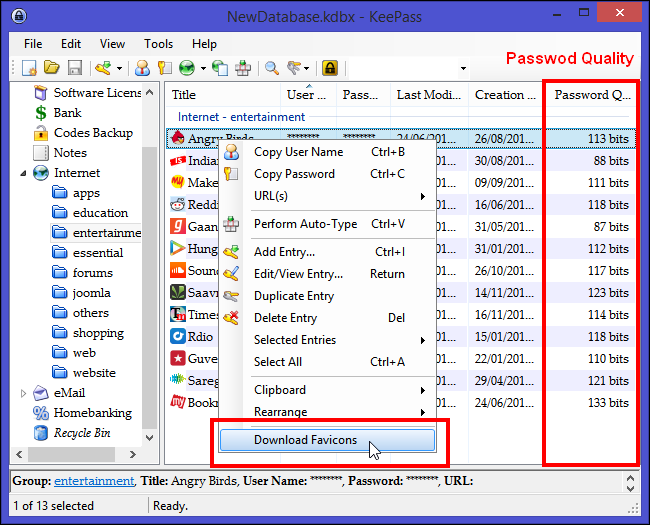The width and height of the screenshot is (650, 525).
Task: Collapse the Internet group tree arrow
Action: tap(23, 173)
